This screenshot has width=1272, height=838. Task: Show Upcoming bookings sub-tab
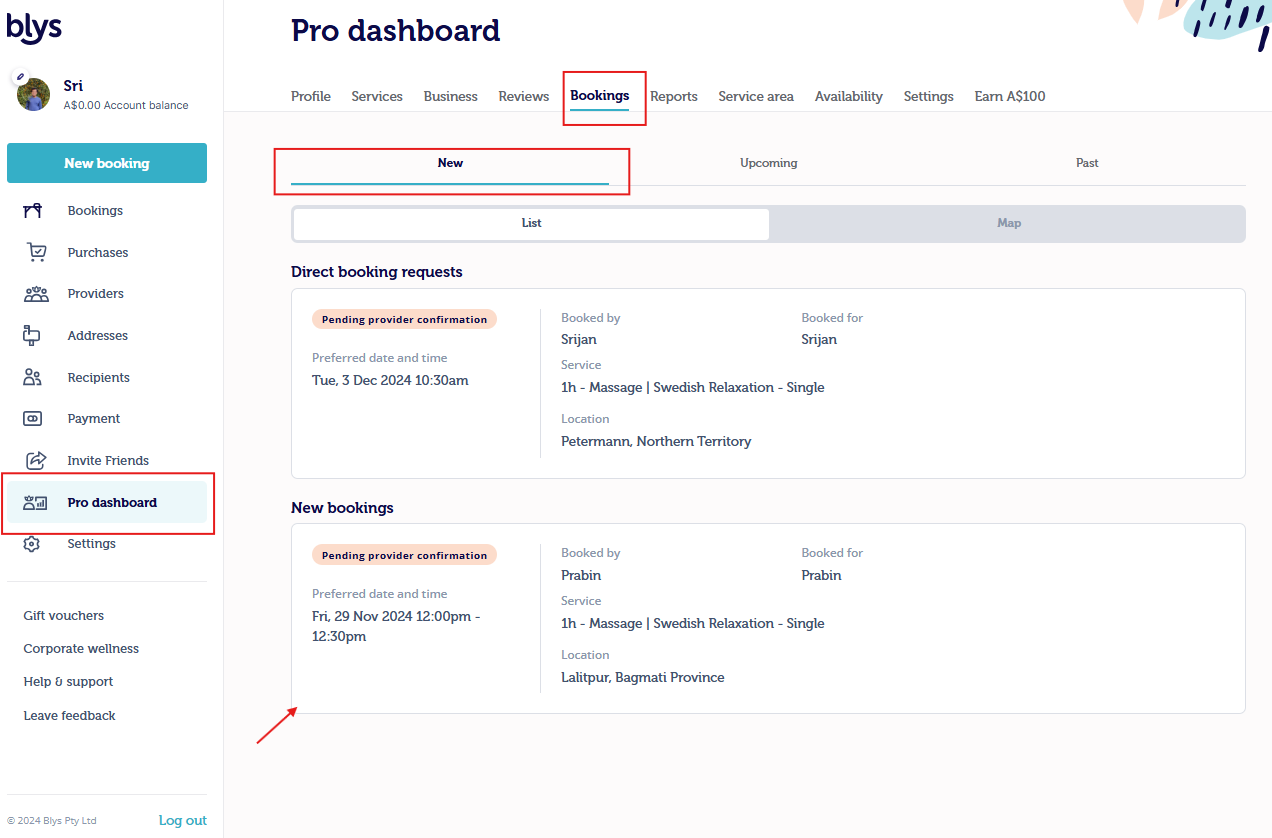point(769,163)
